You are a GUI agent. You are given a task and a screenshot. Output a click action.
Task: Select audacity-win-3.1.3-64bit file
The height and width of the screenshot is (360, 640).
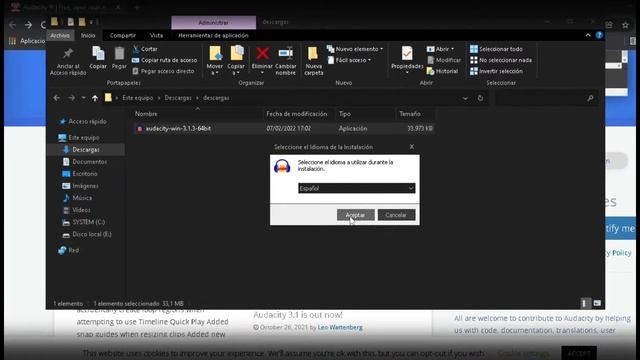click(284, 129)
